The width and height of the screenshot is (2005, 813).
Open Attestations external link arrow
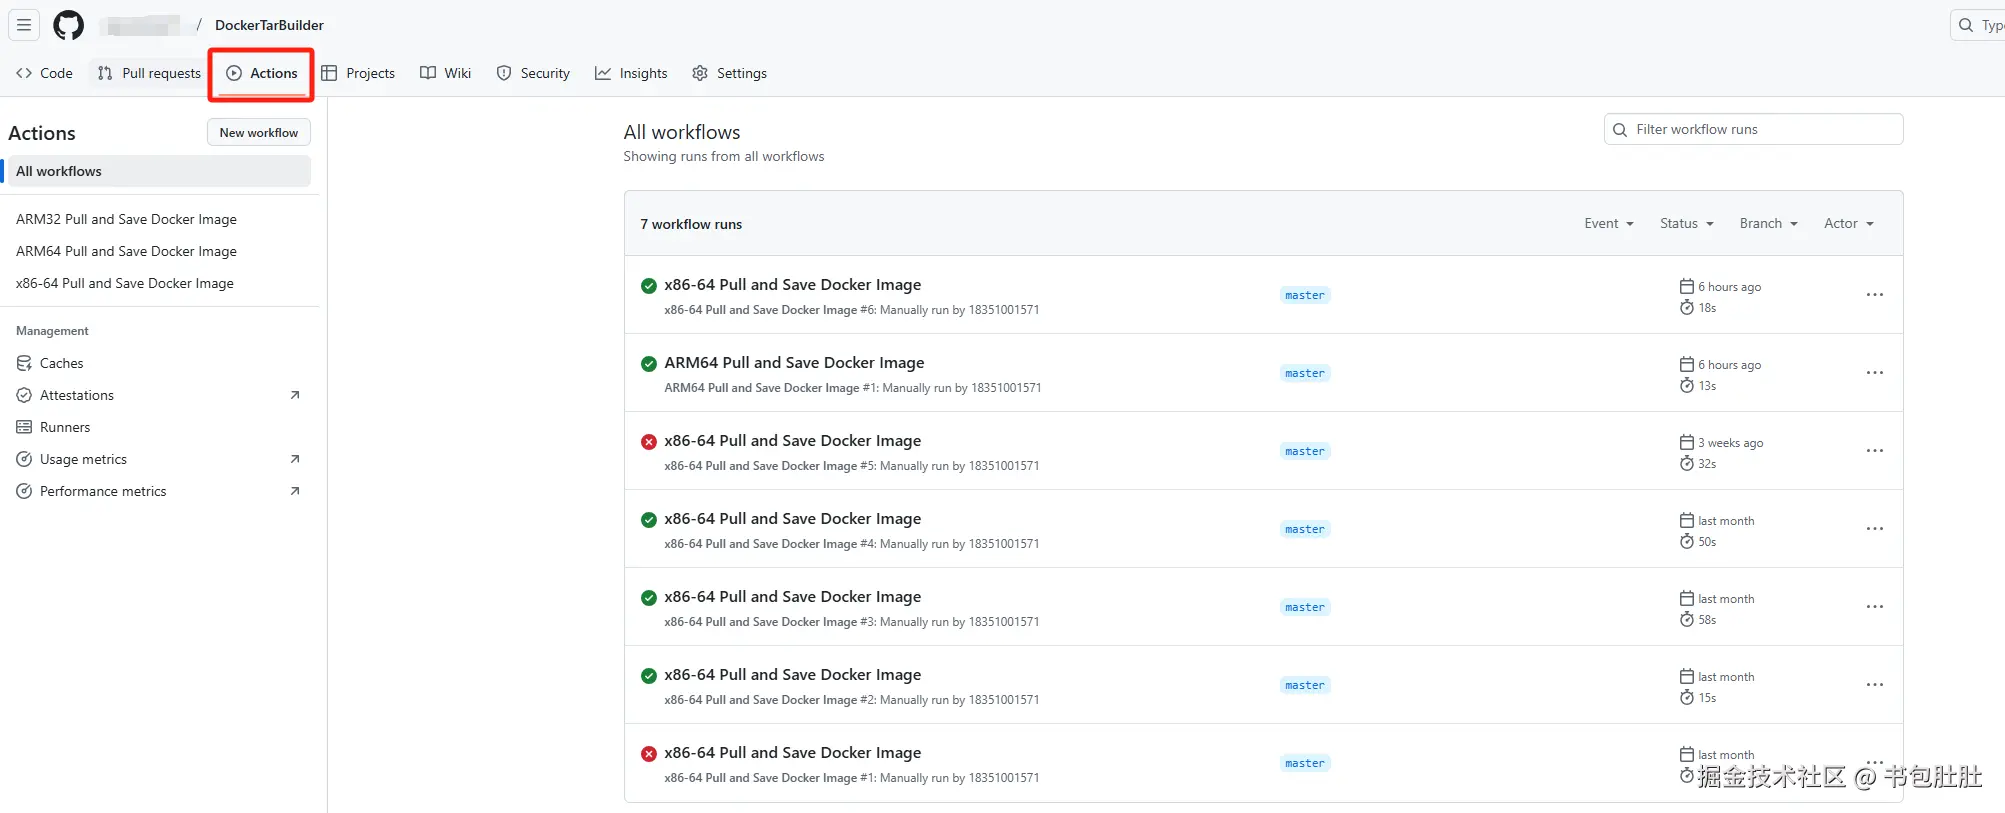click(295, 395)
